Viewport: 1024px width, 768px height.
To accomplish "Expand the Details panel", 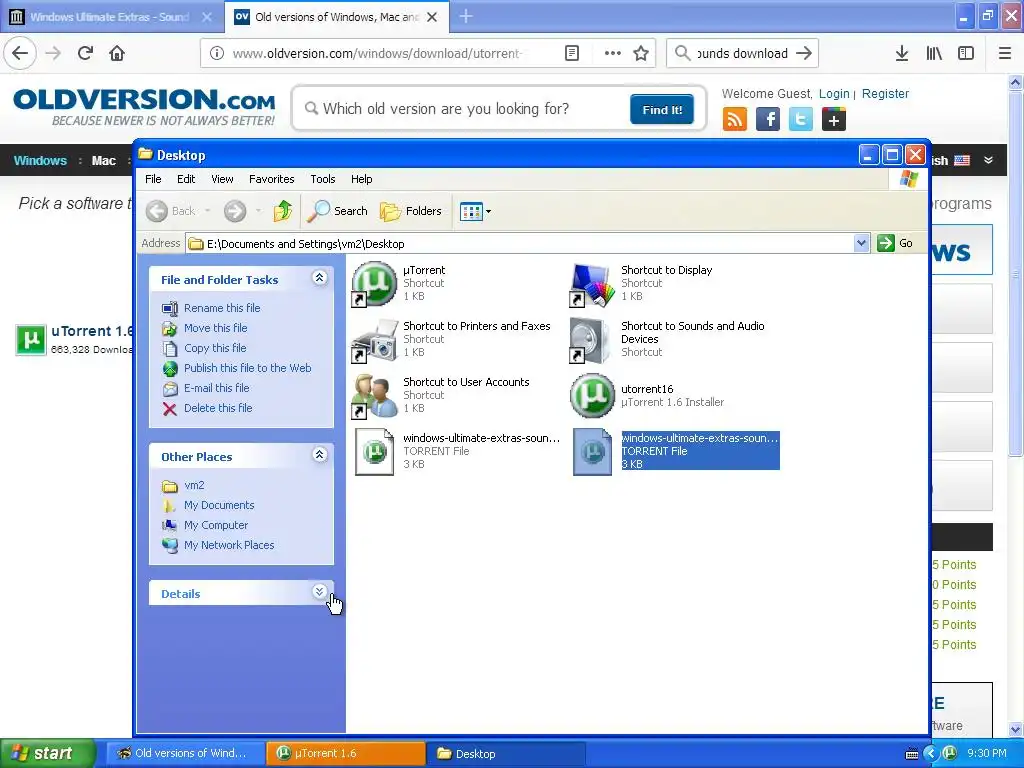I will pos(319,592).
